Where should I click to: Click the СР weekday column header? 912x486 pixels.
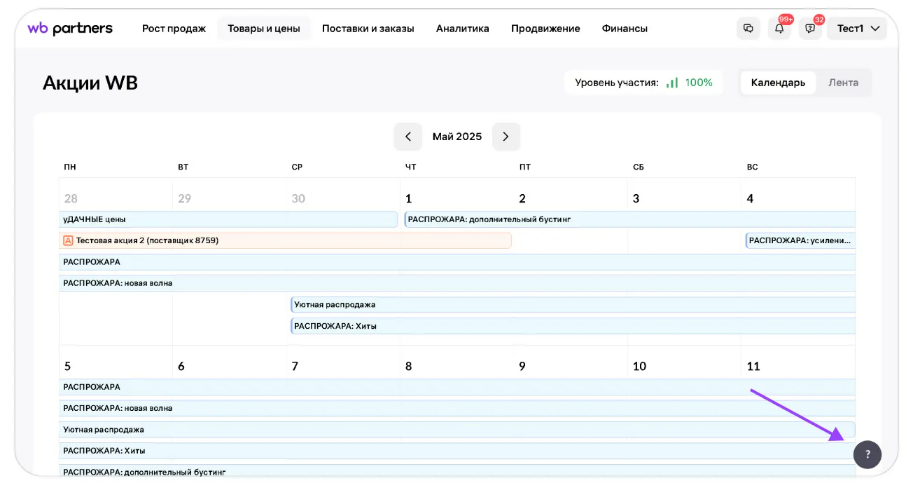pos(297,167)
